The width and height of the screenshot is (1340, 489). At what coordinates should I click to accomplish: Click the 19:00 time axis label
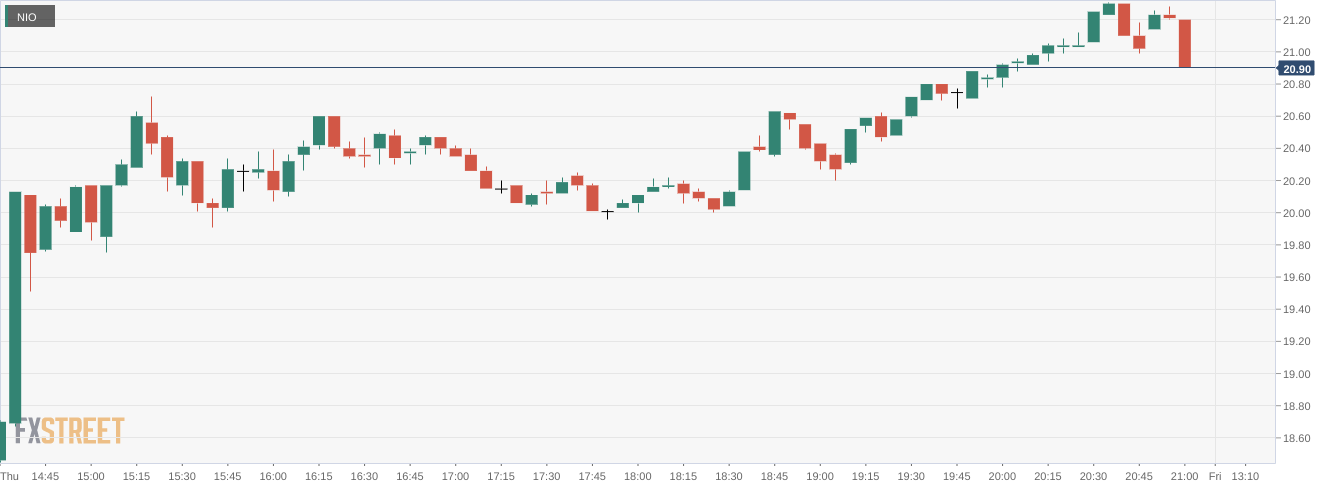(x=820, y=476)
